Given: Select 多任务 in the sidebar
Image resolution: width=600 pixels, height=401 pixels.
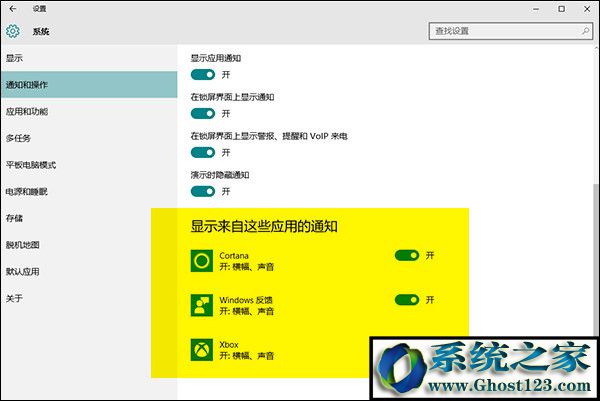Looking at the screenshot, I should pyautogui.click(x=89, y=138).
